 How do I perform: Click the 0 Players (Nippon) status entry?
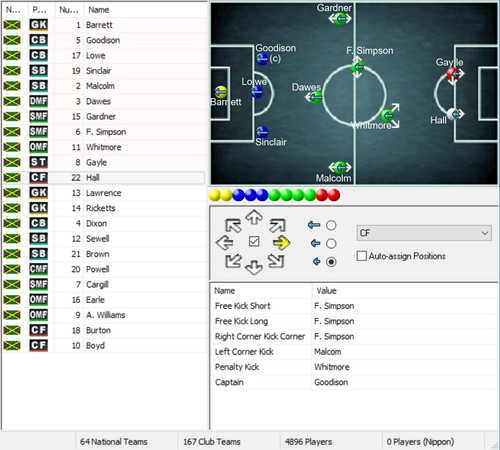[x=420, y=442]
